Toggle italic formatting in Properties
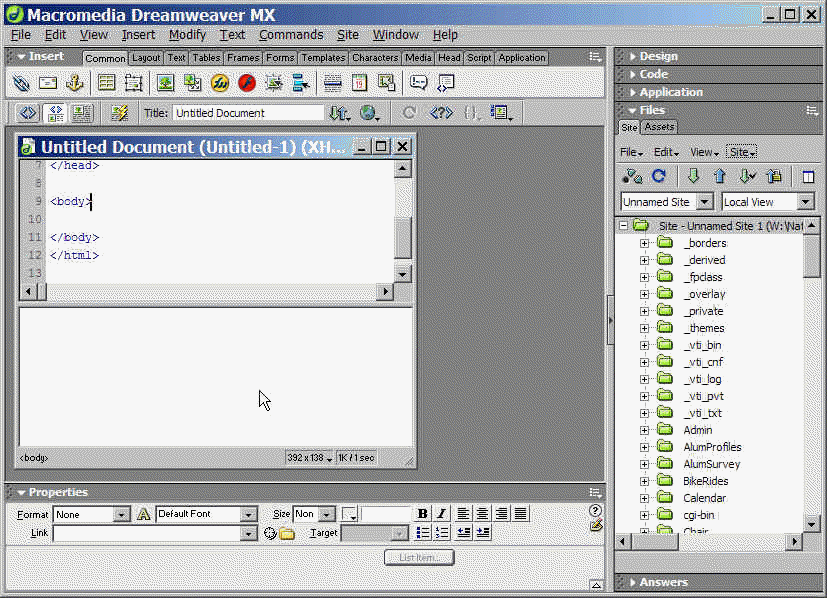This screenshot has height=598, width=827. tap(442, 514)
